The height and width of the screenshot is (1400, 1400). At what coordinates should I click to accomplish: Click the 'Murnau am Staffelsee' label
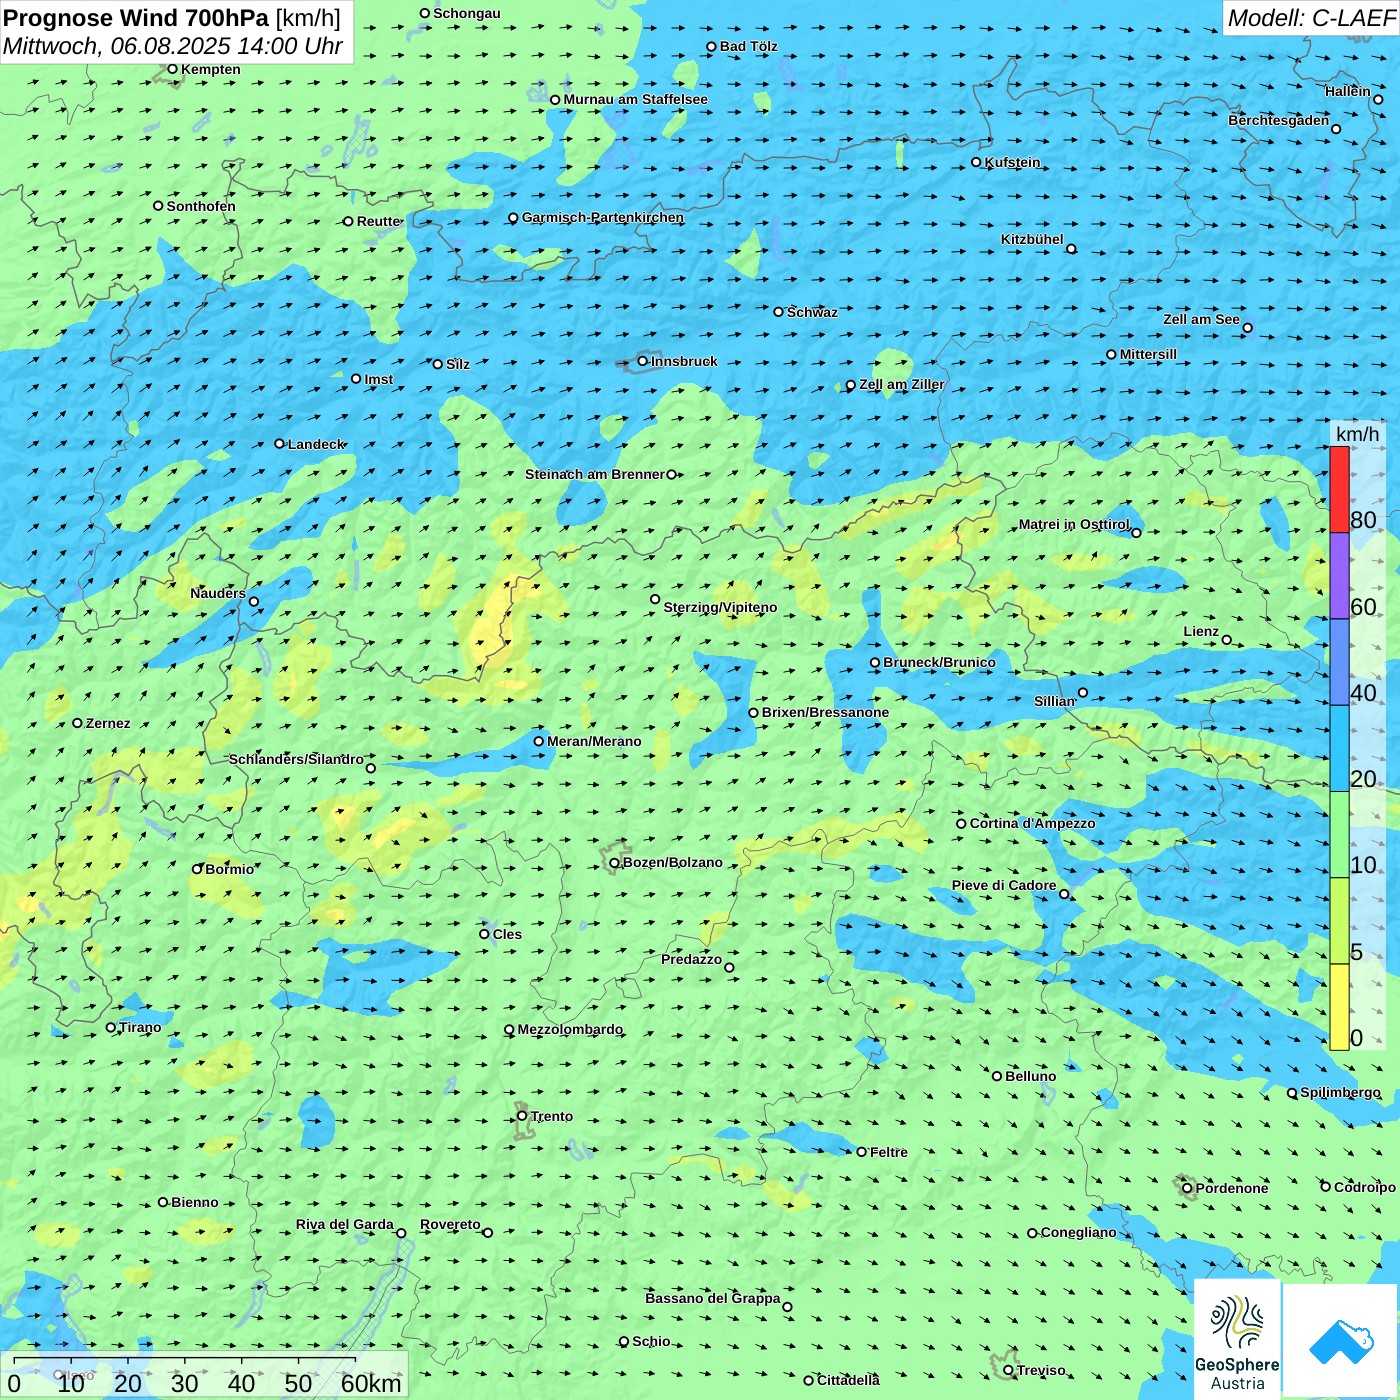tap(635, 99)
